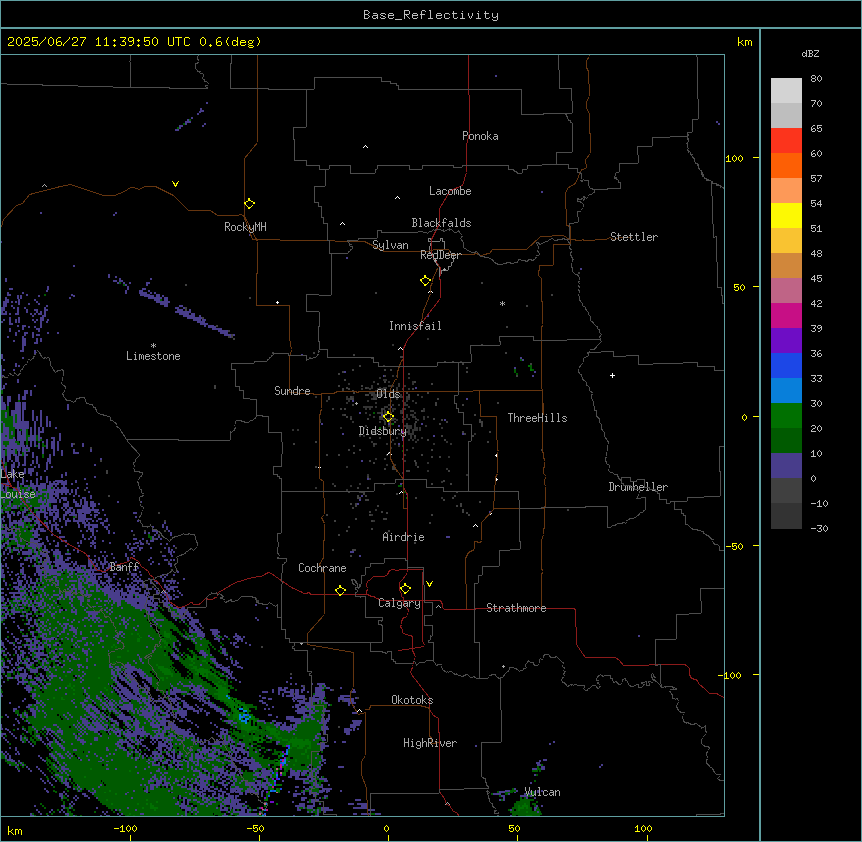Click the yellow diamond marker inside Calgary

[x=405, y=589]
